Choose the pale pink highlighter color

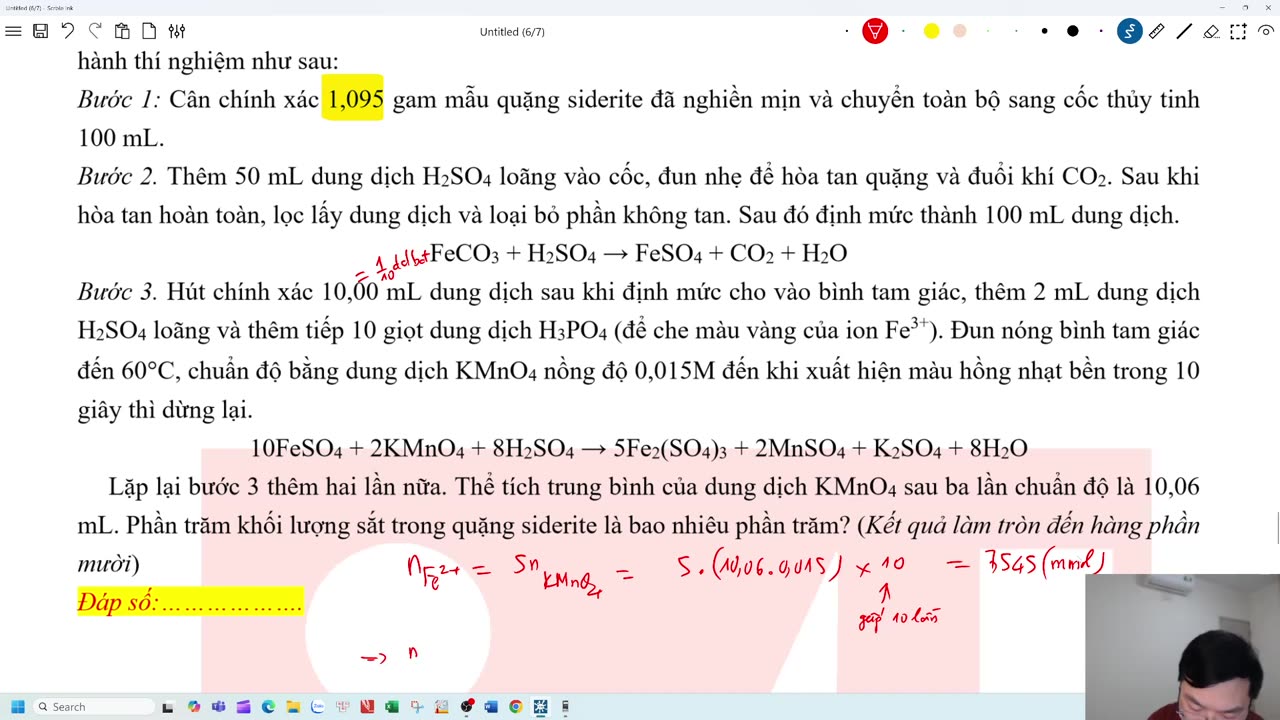point(960,31)
